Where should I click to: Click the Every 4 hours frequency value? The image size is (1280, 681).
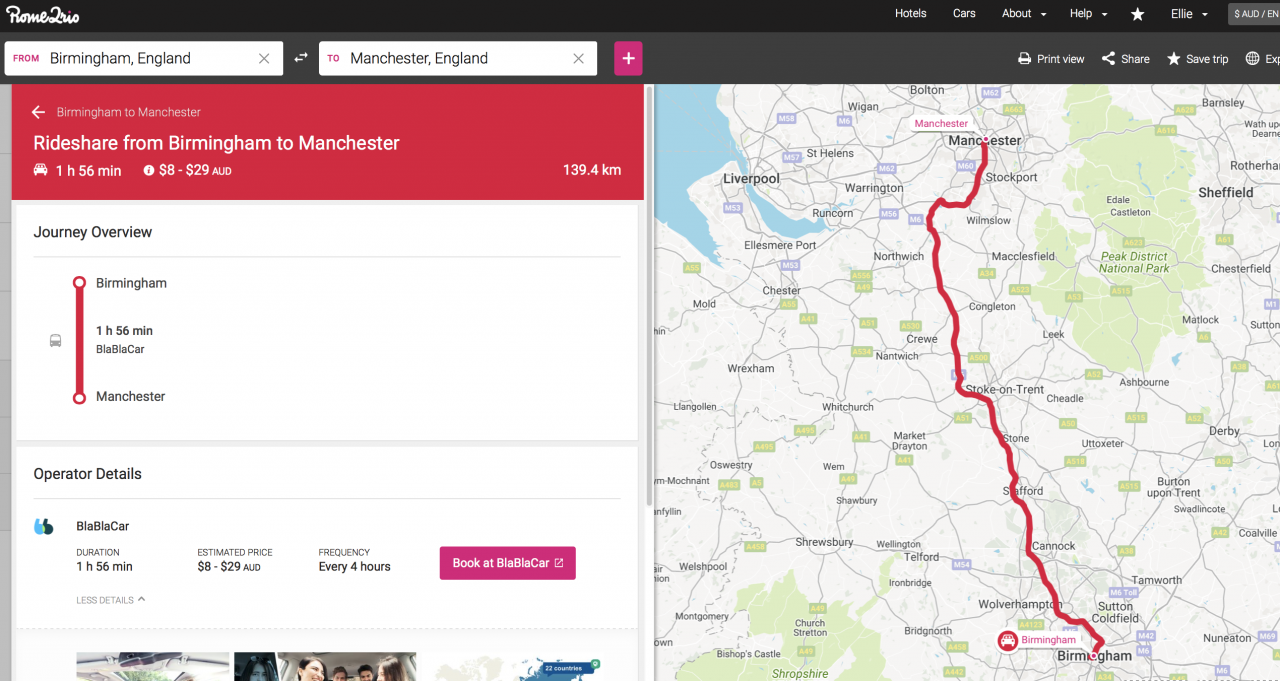click(355, 567)
